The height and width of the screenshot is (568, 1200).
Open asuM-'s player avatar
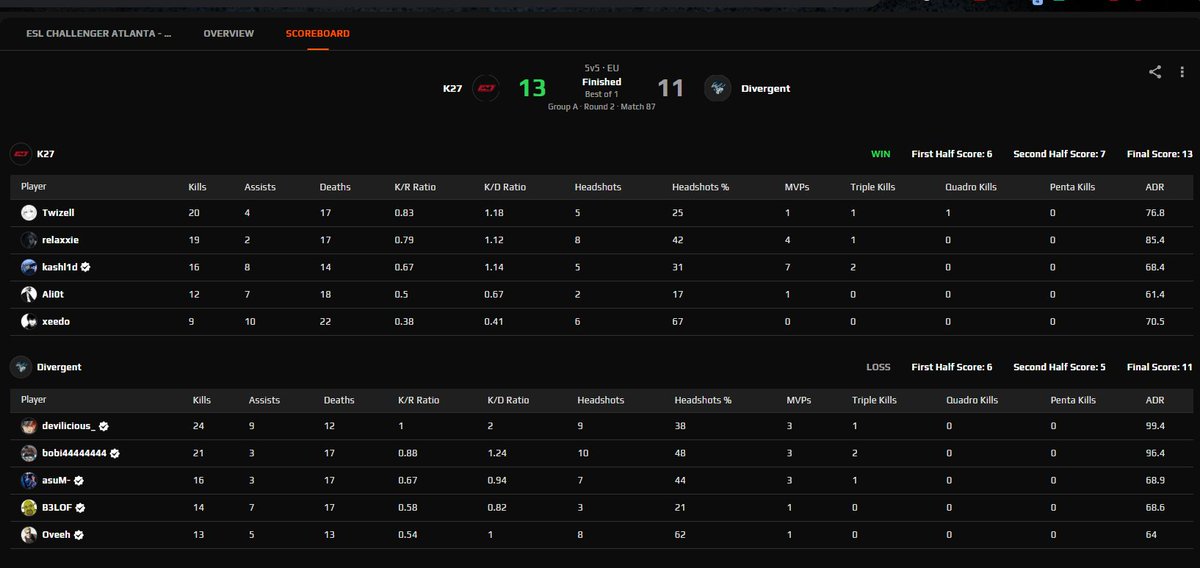29,480
